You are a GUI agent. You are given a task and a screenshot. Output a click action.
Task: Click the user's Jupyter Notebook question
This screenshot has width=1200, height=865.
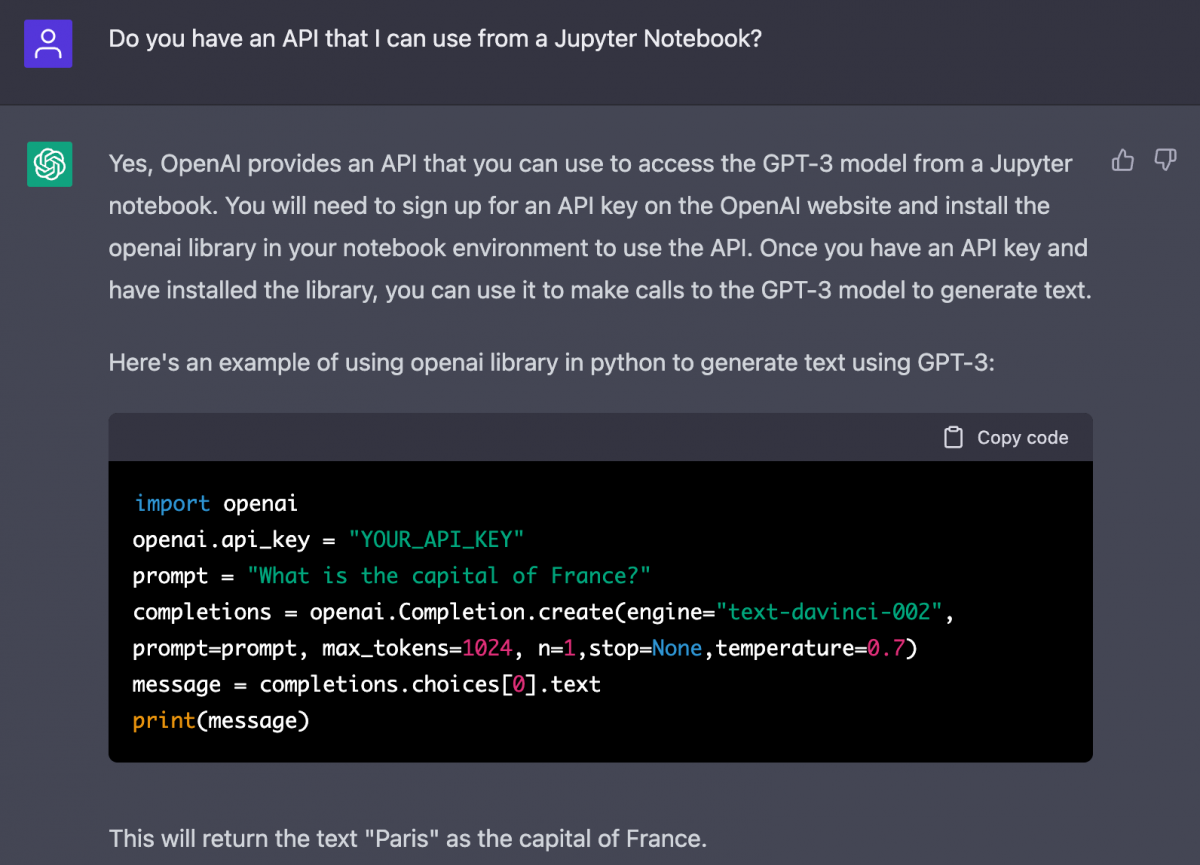[435, 38]
